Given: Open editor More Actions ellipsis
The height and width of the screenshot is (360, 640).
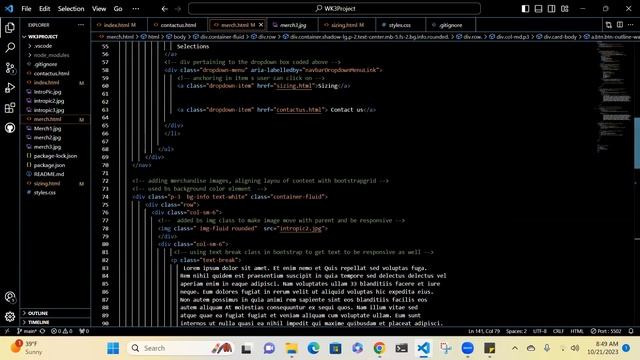Looking at the screenshot, I should click(x=631, y=25).
